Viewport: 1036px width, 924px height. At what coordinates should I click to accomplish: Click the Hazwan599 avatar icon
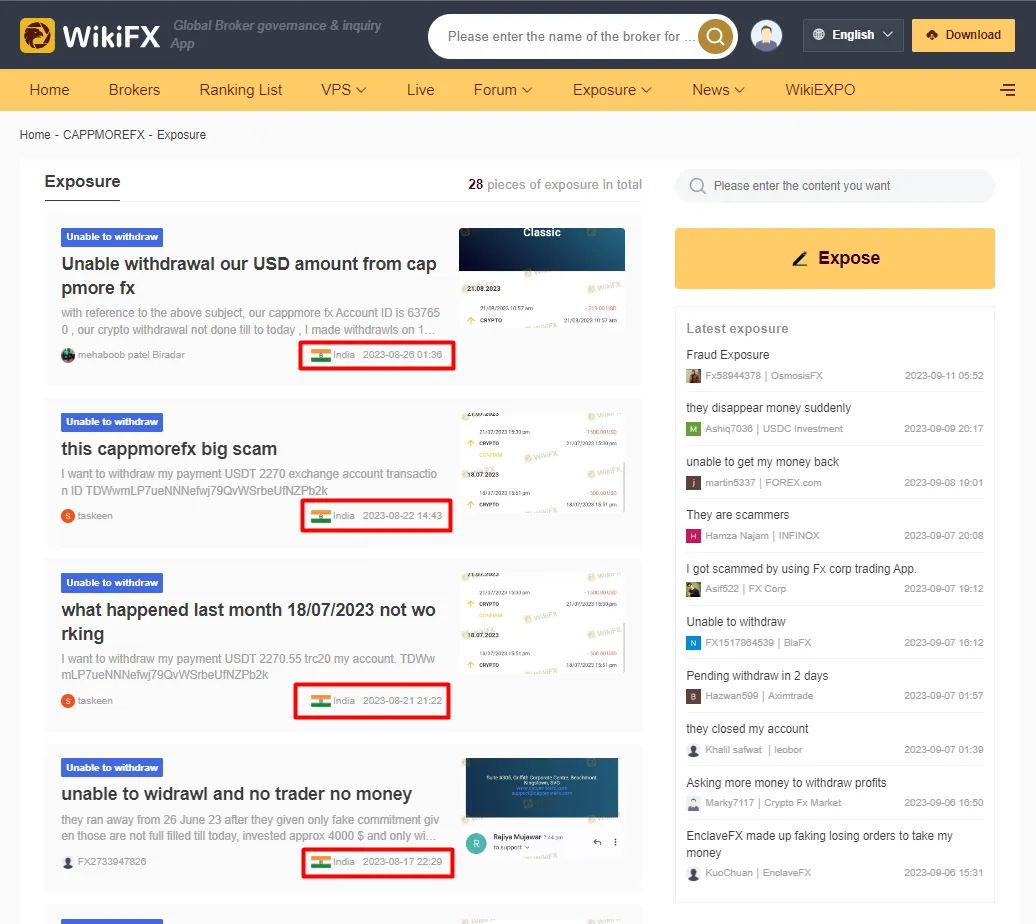point(693,696)
